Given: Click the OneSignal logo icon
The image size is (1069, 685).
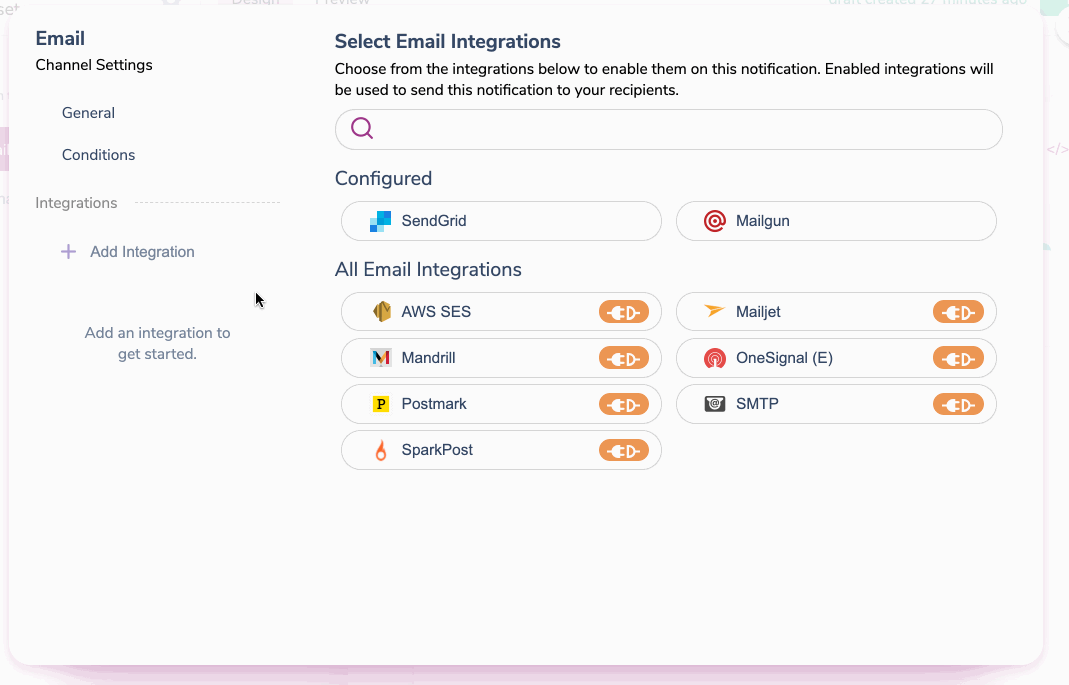Looking at the screenshot, I should coord(714,358).
